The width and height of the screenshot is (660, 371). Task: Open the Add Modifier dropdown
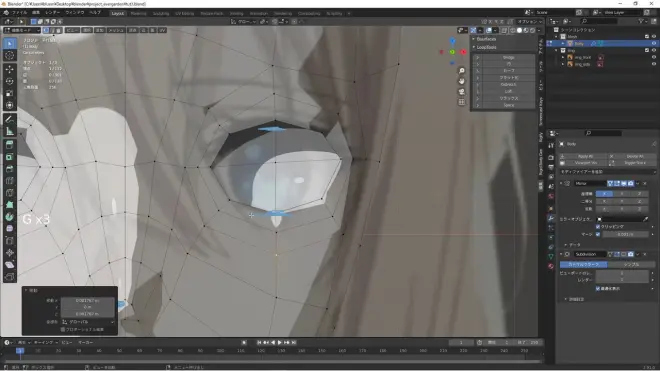click(607, 172)
